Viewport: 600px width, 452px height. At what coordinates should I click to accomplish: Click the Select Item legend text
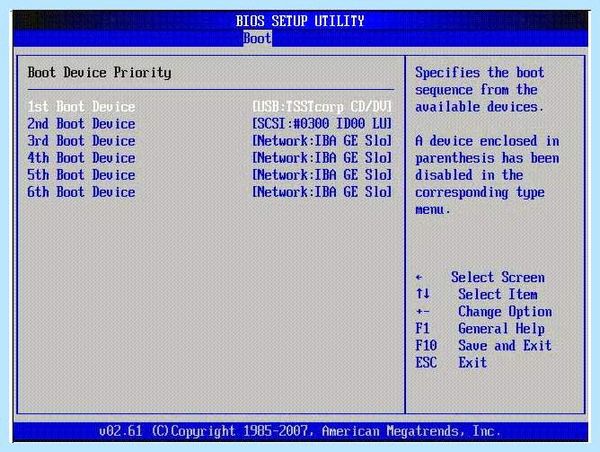tap(498, 294)
